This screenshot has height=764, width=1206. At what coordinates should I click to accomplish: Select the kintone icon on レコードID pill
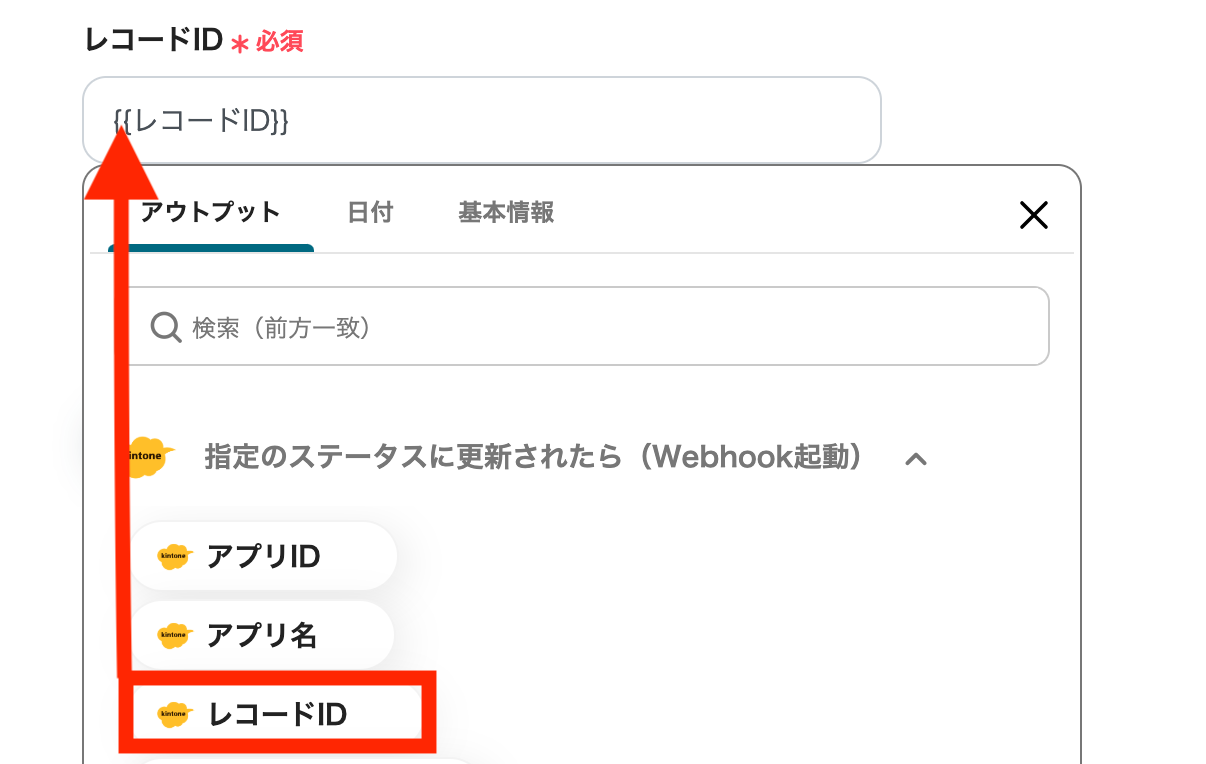175,713
